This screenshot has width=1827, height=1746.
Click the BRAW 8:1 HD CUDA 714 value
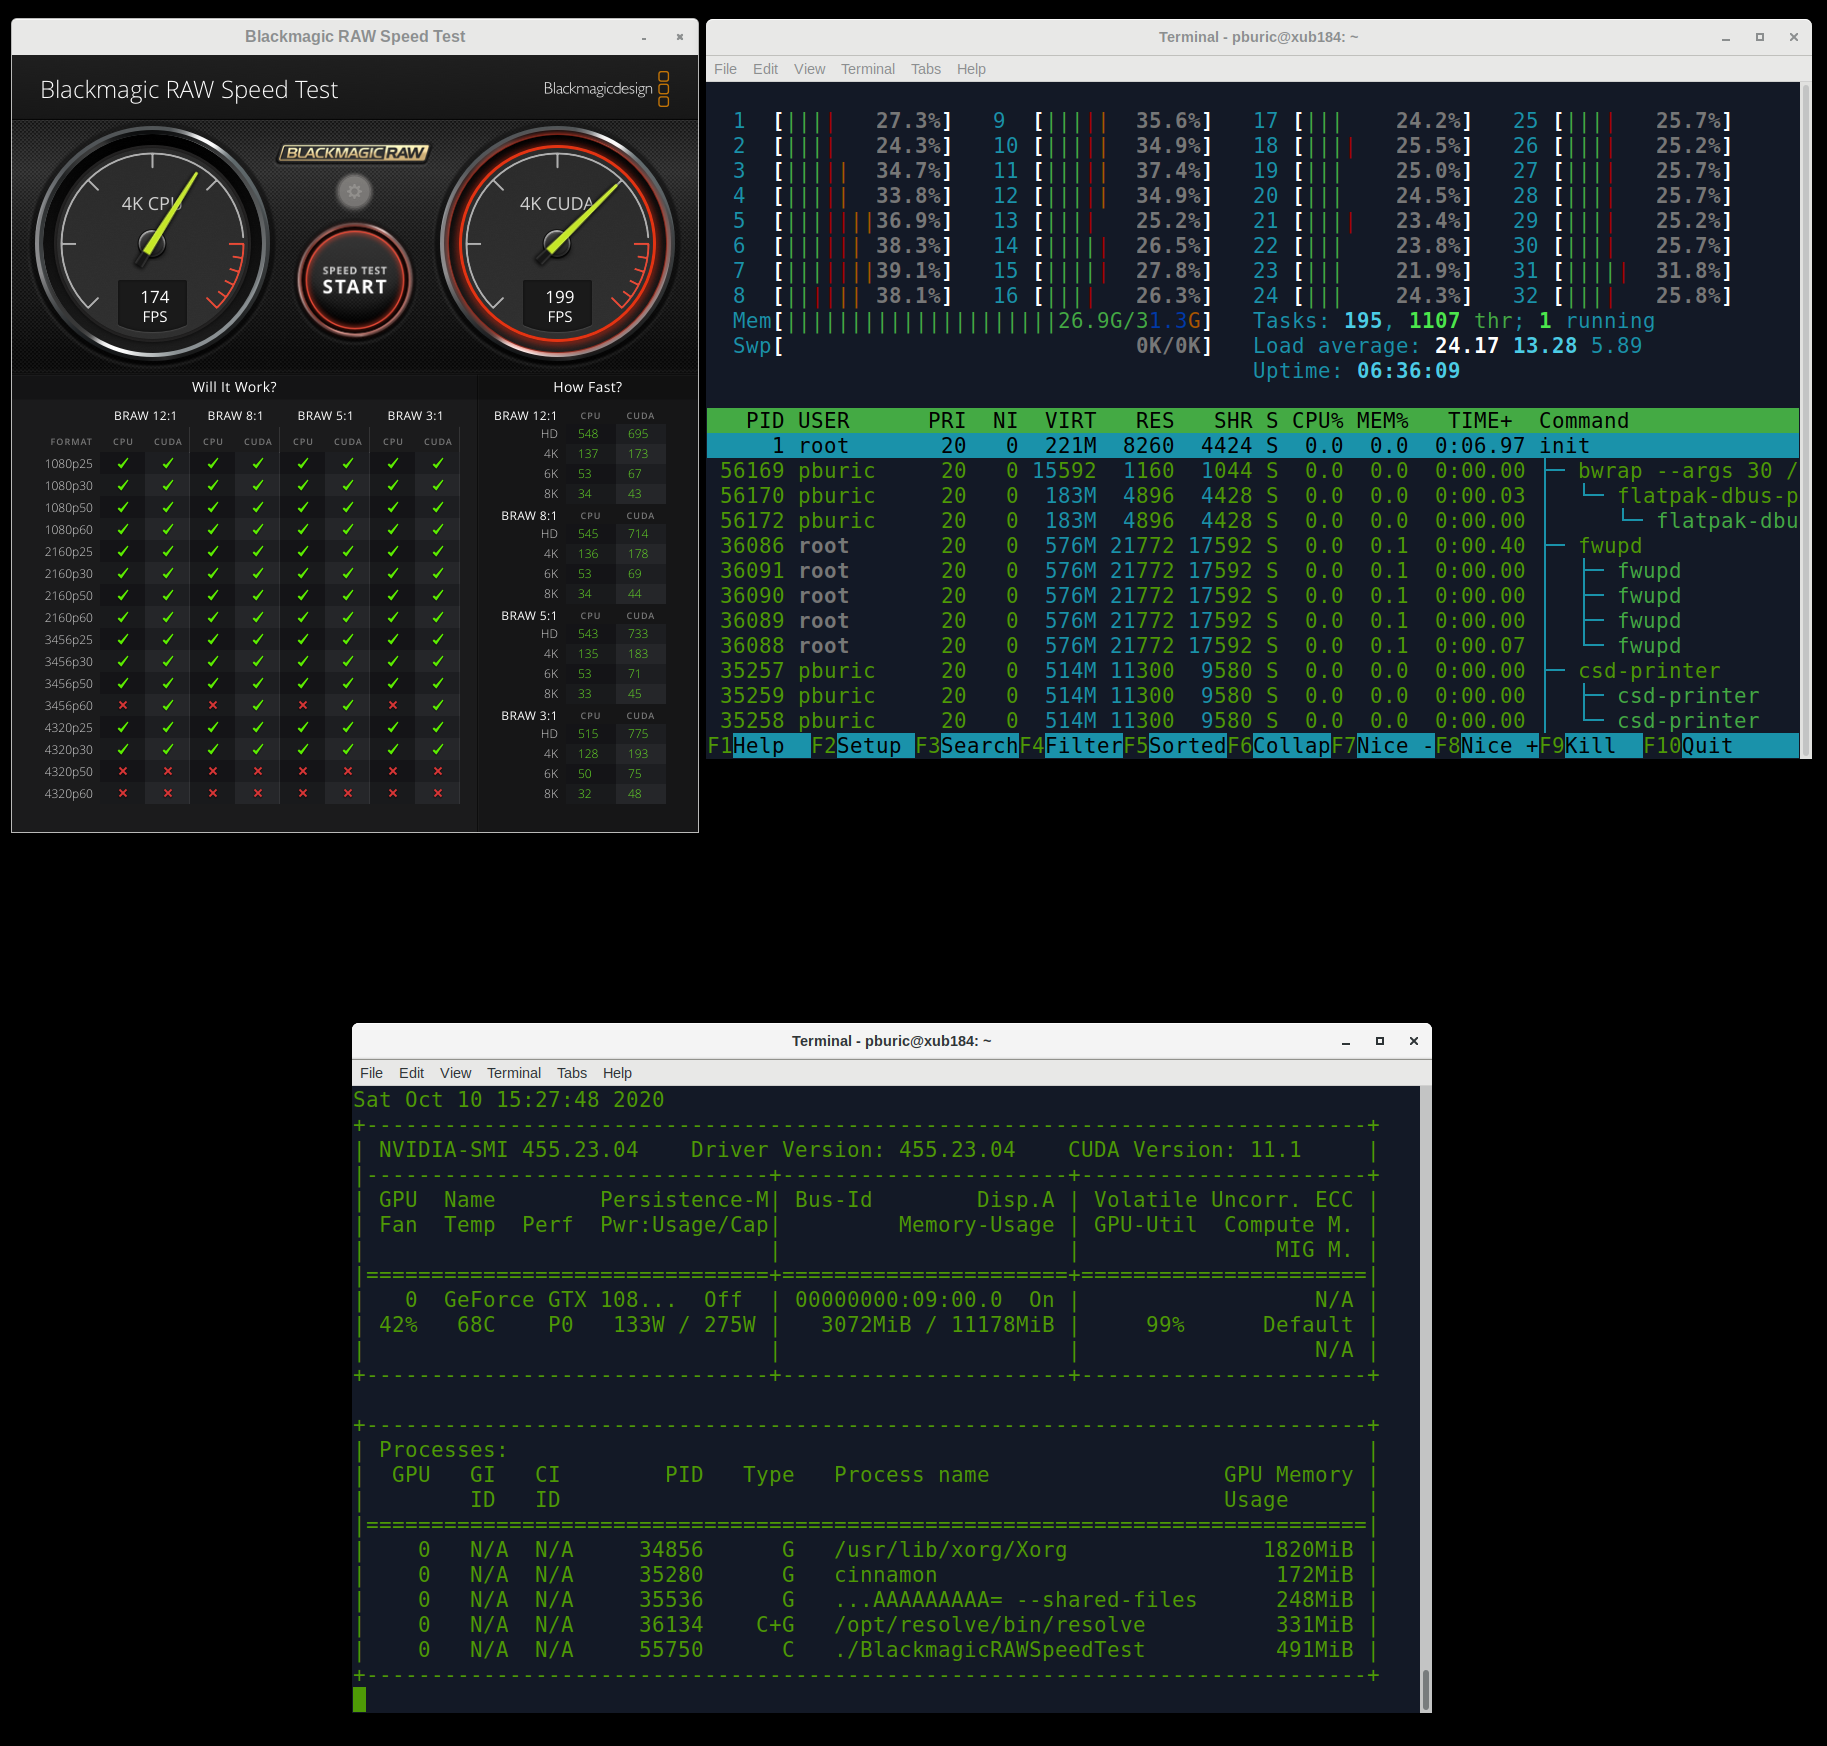pyautogui.click(x=638, y=534)
